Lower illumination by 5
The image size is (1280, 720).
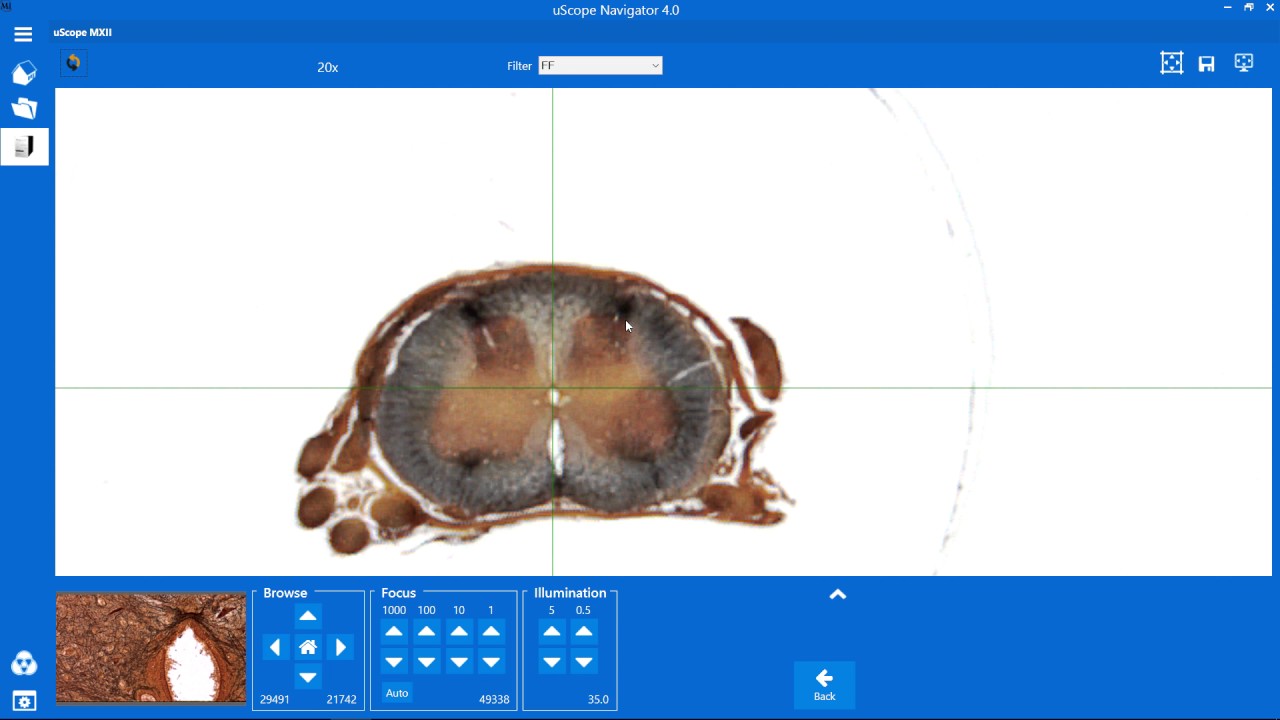(x=552, y=662)
